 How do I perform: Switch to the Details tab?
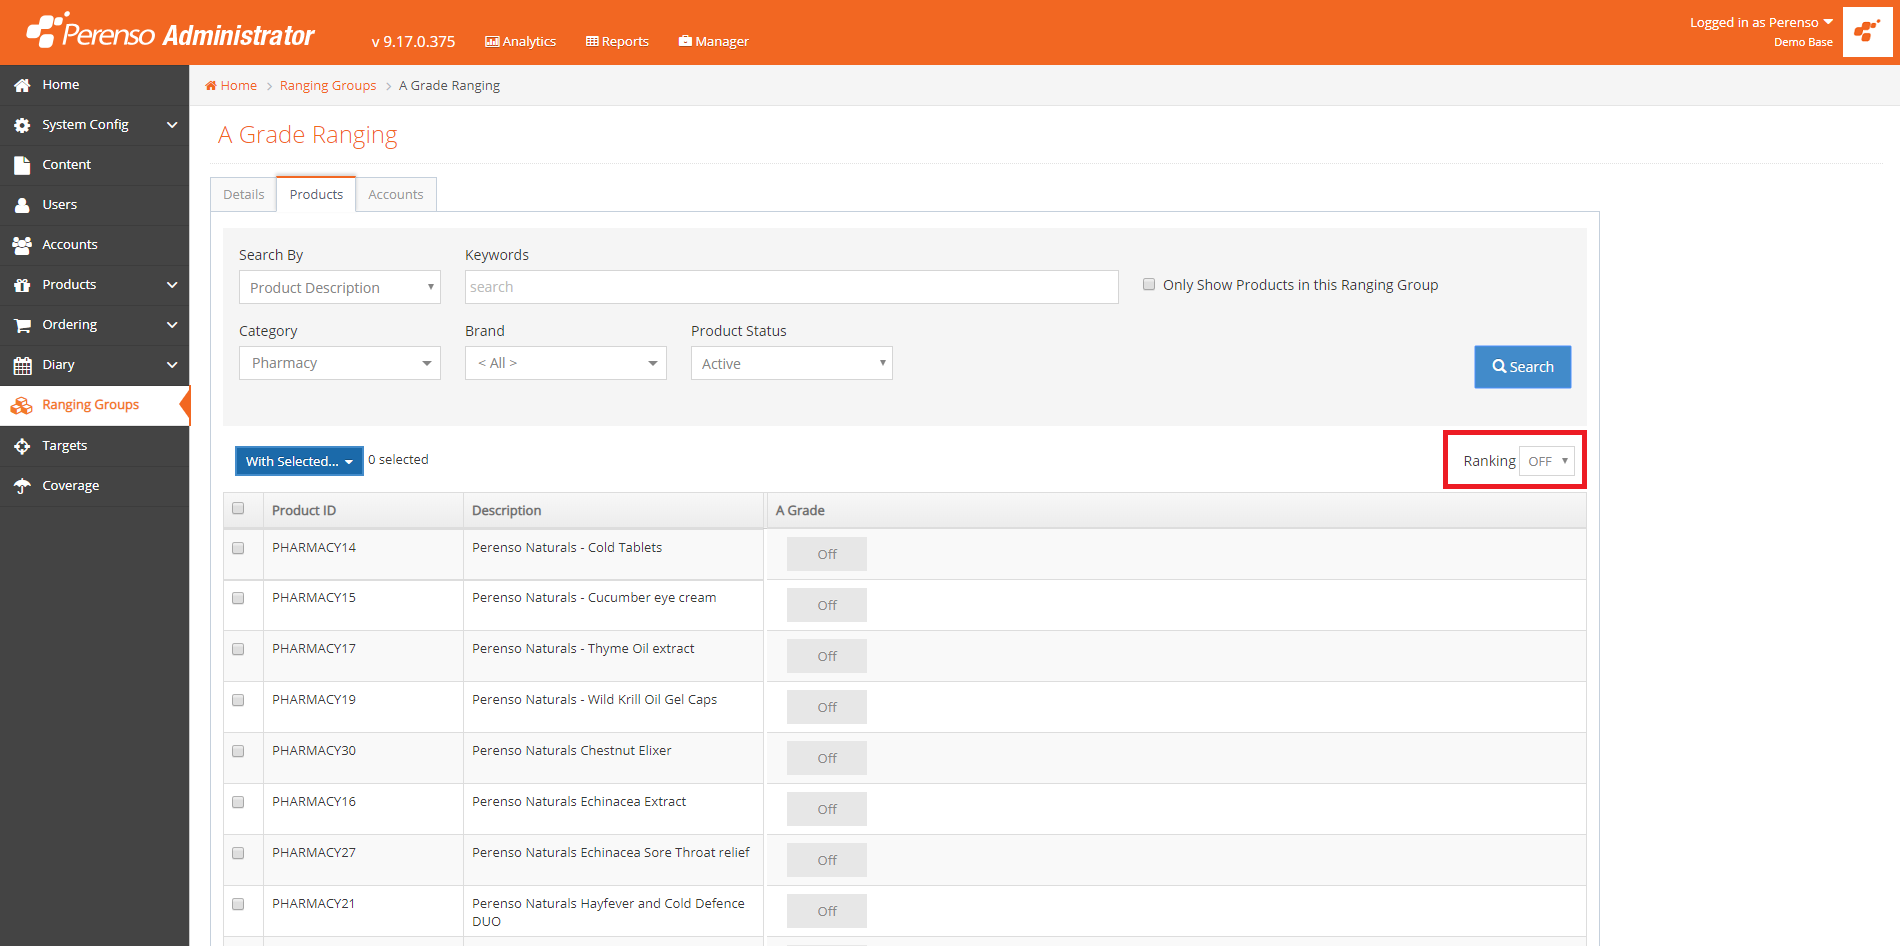[x=244, y=194]
